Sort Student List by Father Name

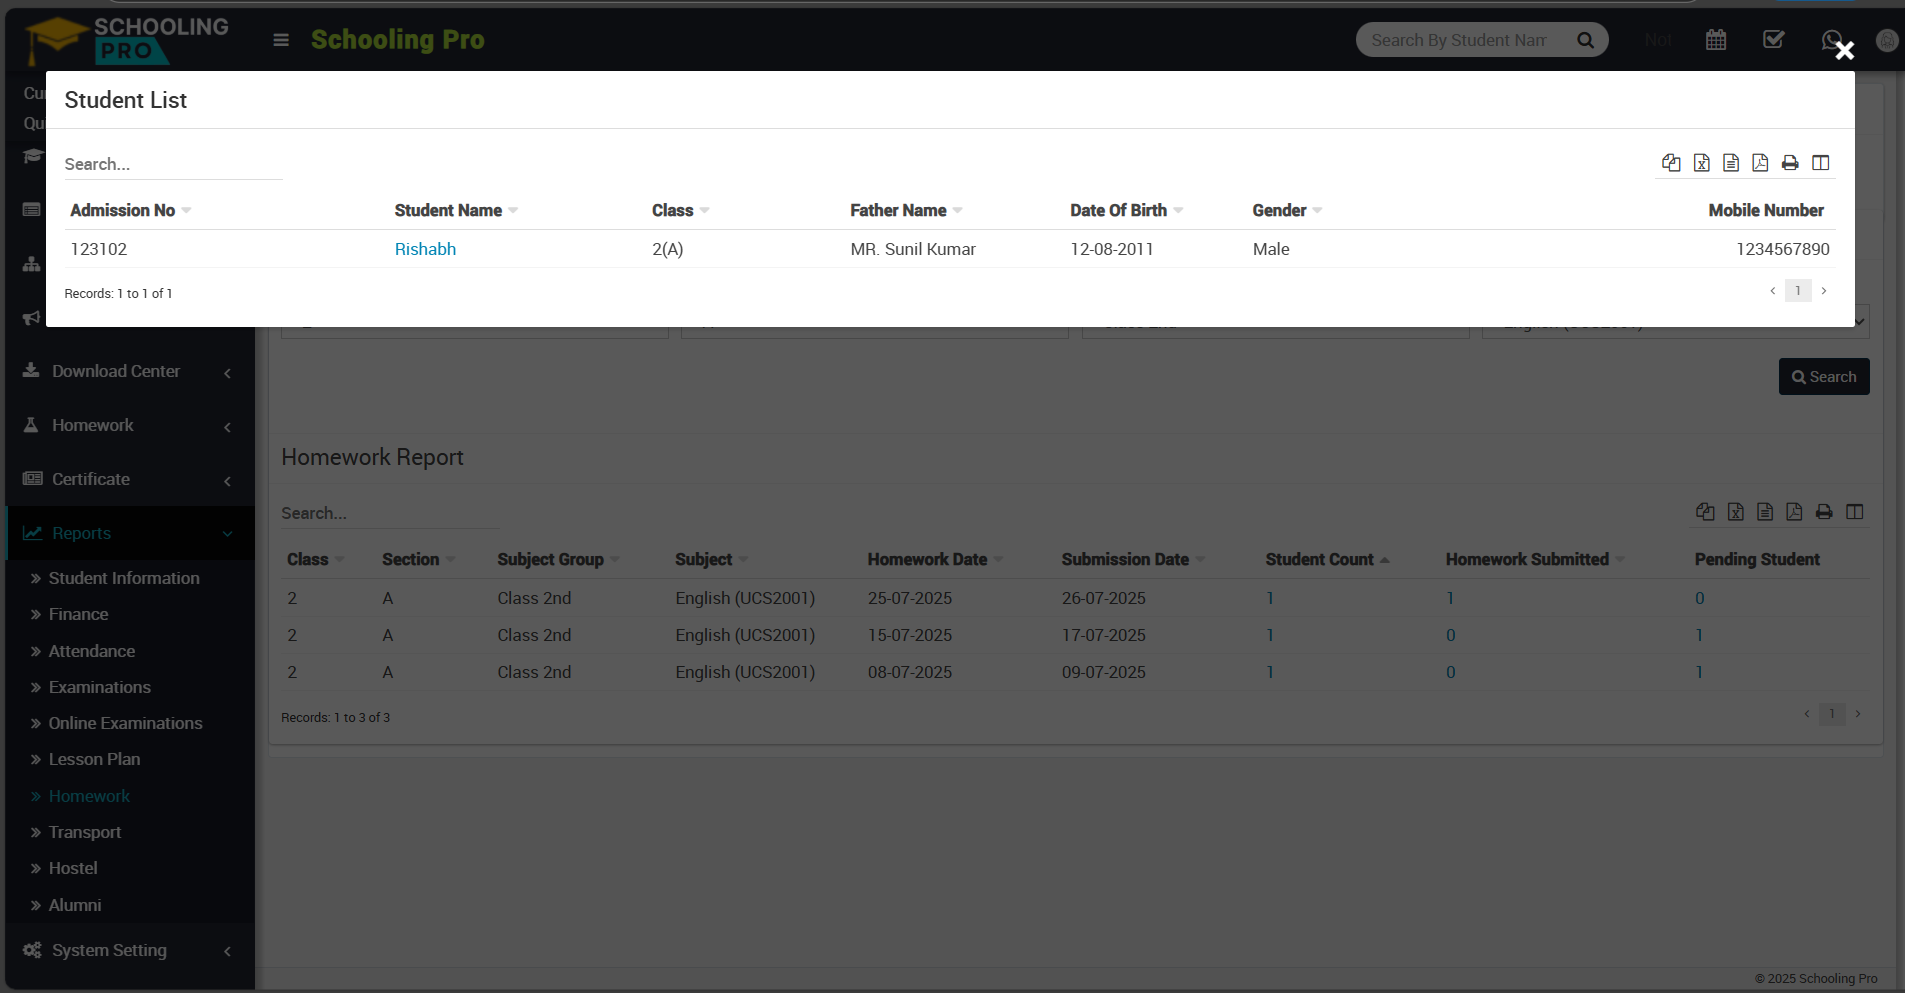pyautogui.click(x=906, y=210)
